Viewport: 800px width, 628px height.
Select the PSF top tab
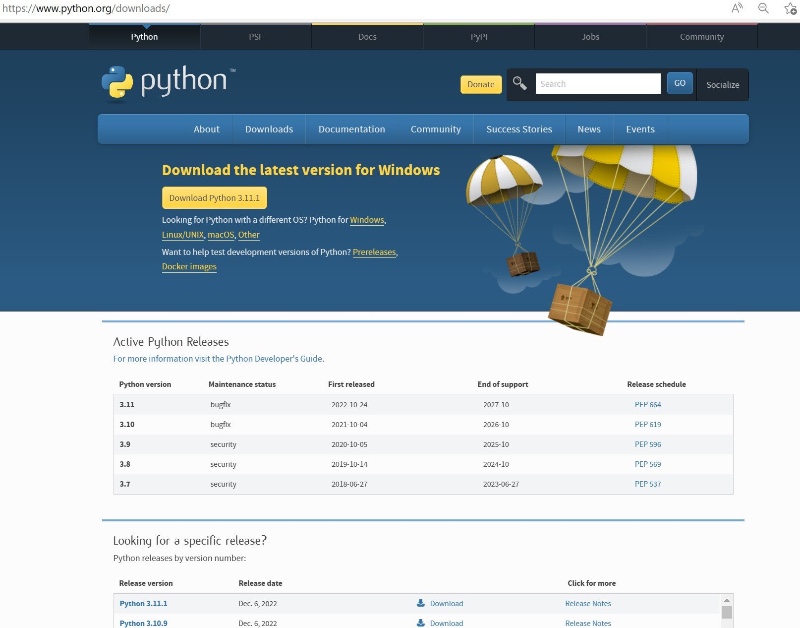256,37
